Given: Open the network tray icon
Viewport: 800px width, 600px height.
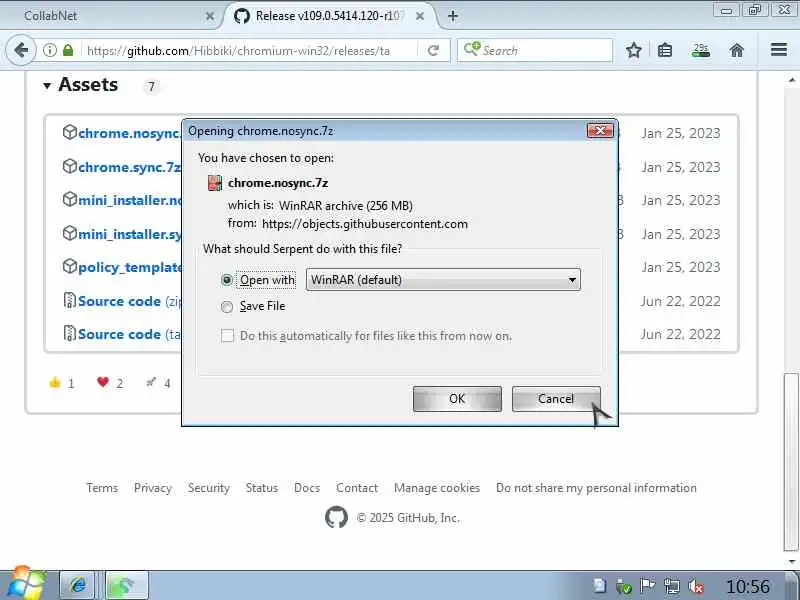Looking at the screenshot, I should [x=671, y=586].
